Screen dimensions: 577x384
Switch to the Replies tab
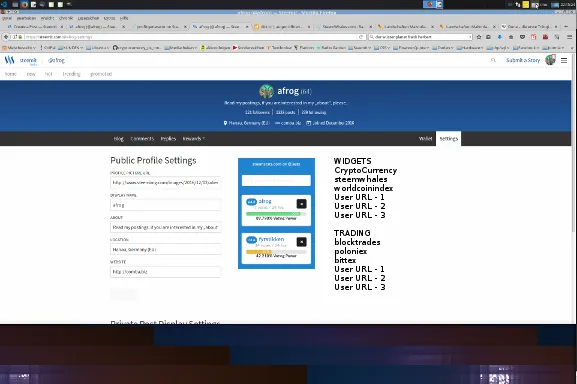[168, 139]
